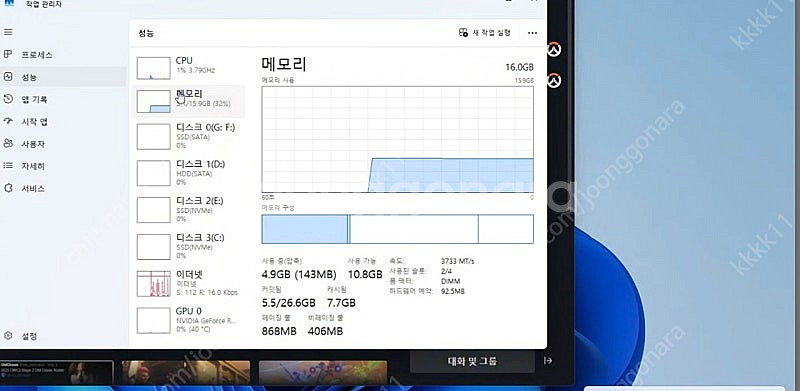800x391 pixels.
Task: Click the 3733 MT/s speed value
Action: [458, 261]
